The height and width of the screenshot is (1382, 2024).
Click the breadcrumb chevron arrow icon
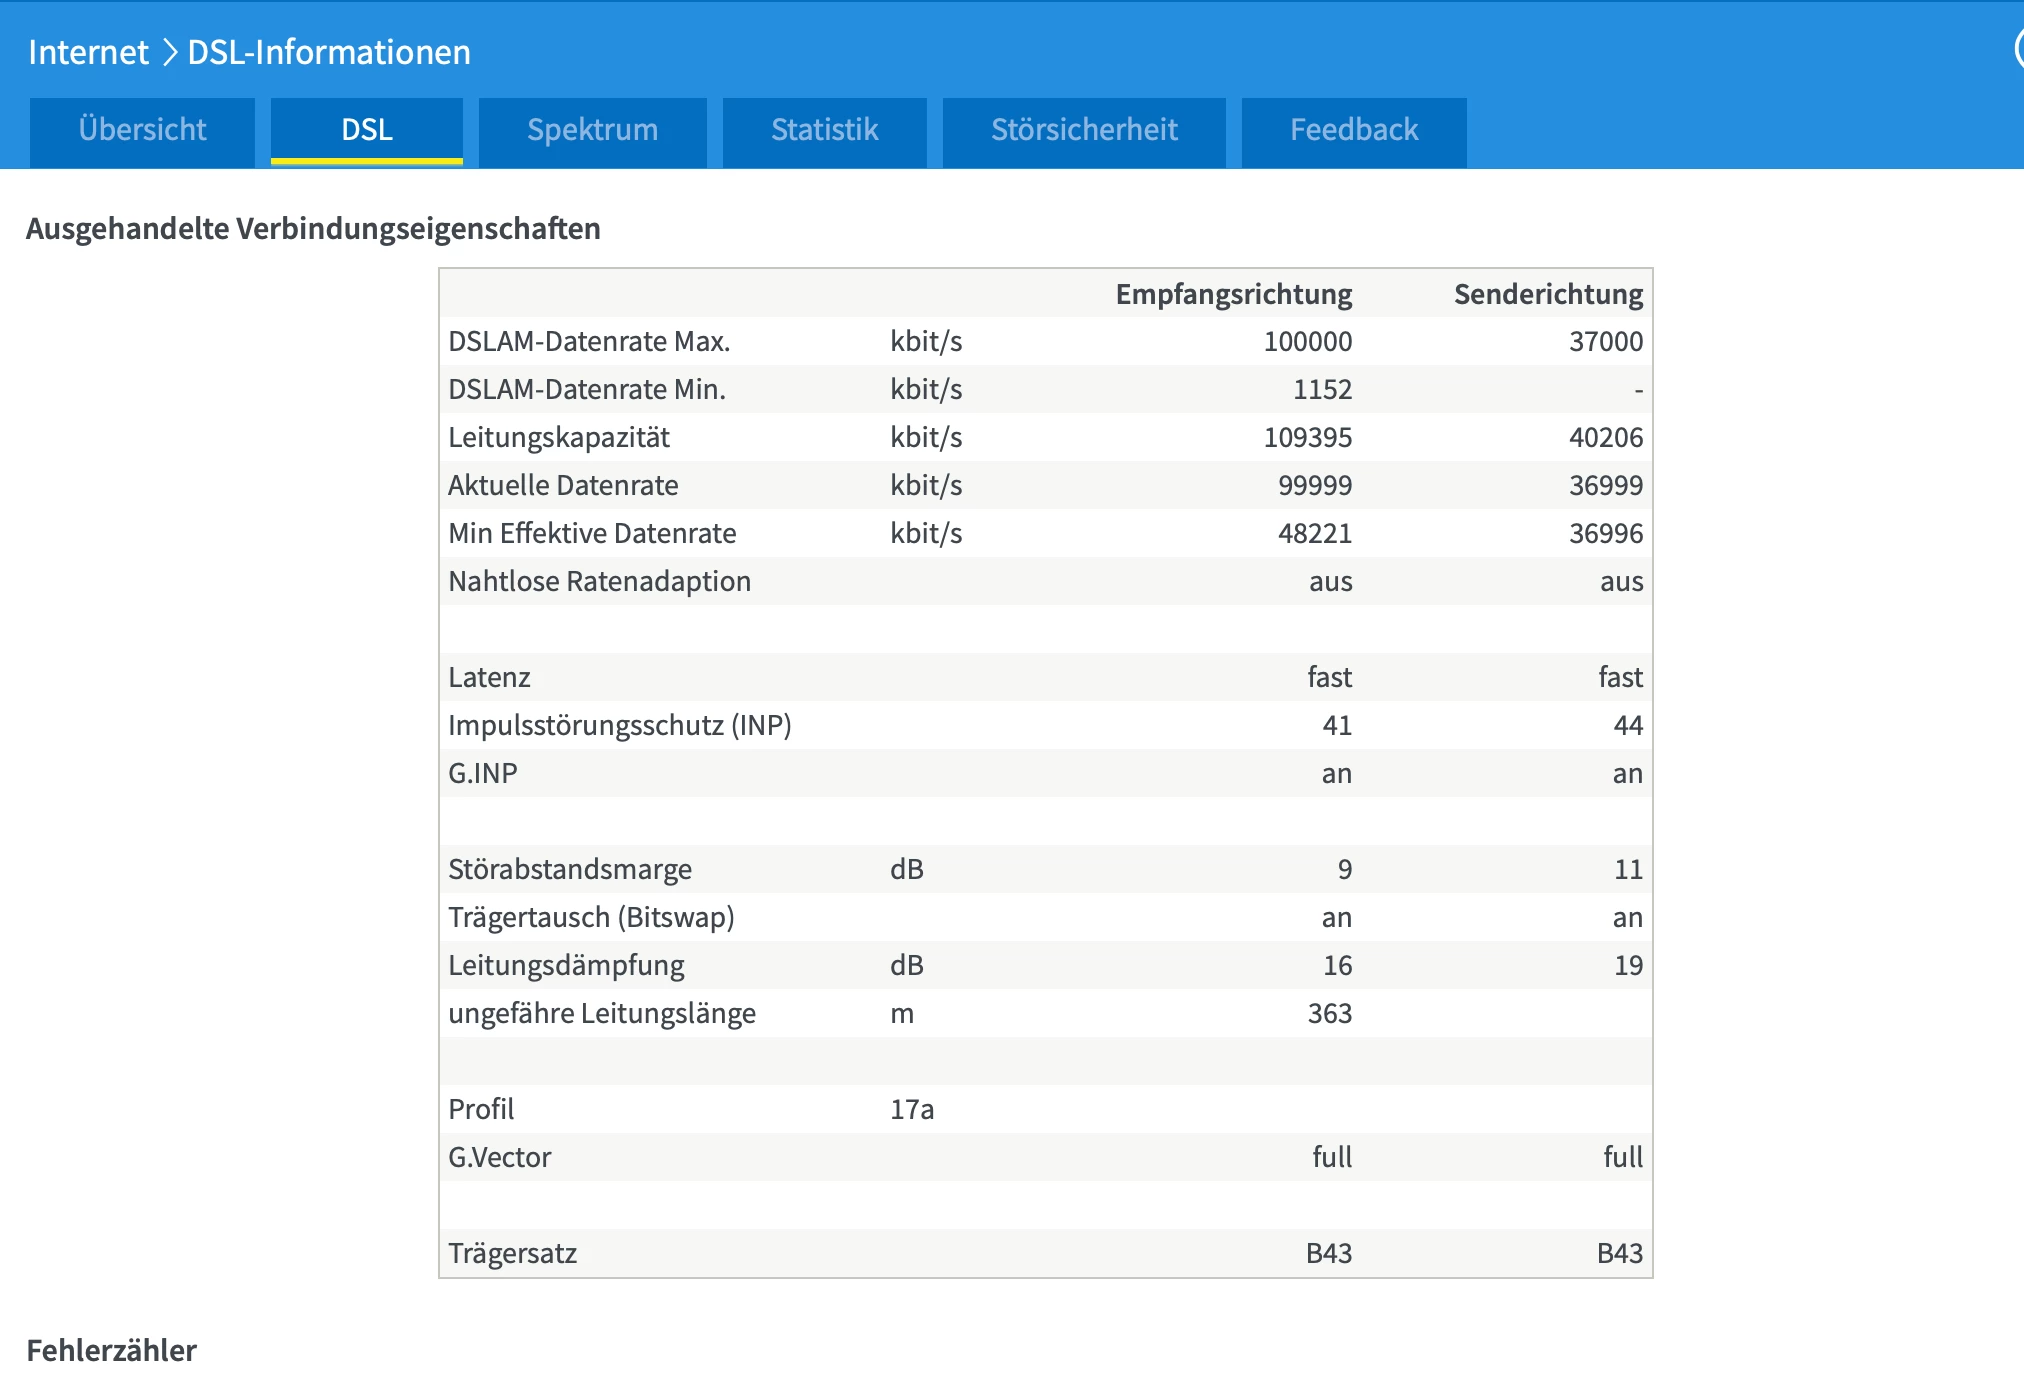click(x=169, y=52)
